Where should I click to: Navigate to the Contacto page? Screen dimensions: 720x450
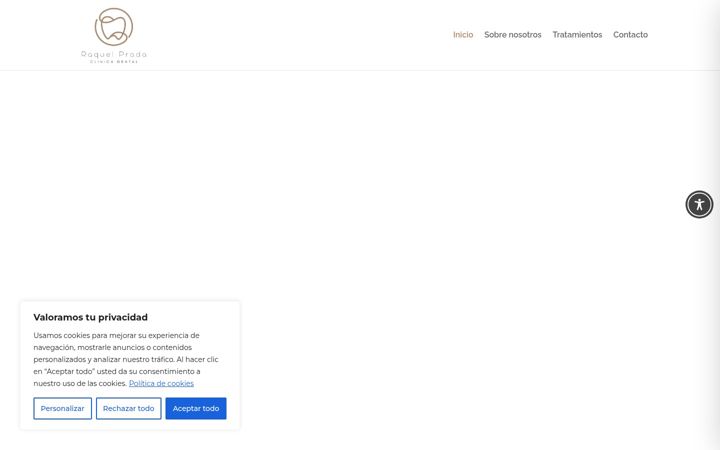coord(630,35)
